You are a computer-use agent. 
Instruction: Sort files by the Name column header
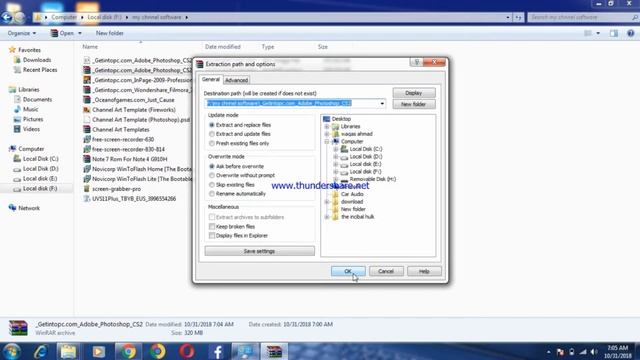tap(90, 47)
